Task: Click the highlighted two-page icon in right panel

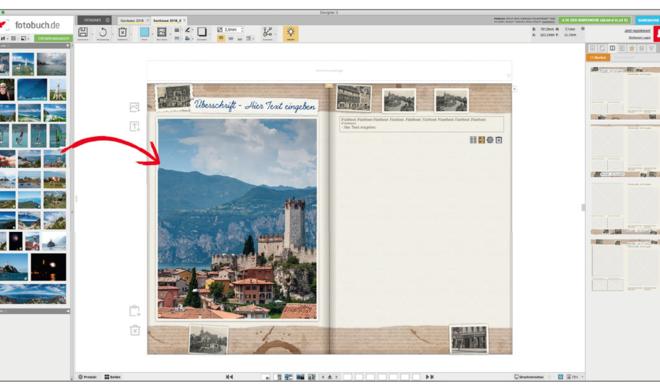Action: pos(612,48)
